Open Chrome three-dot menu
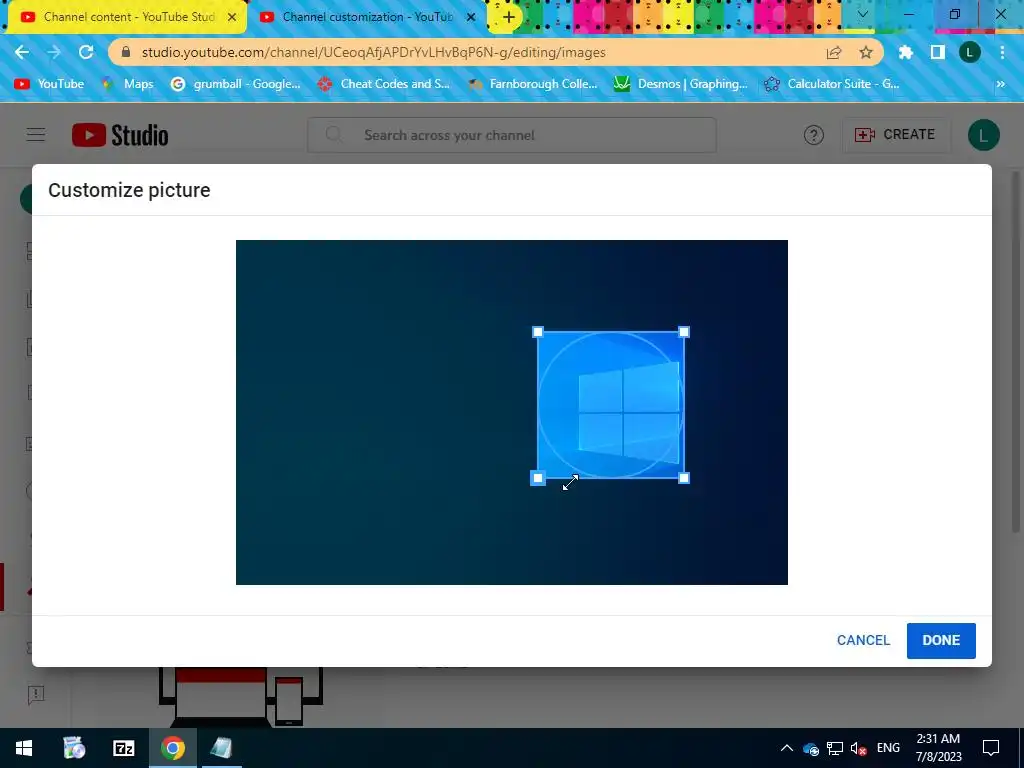Image resolution: width=1024 pixels, height=768 pixels. (1002, 52)
